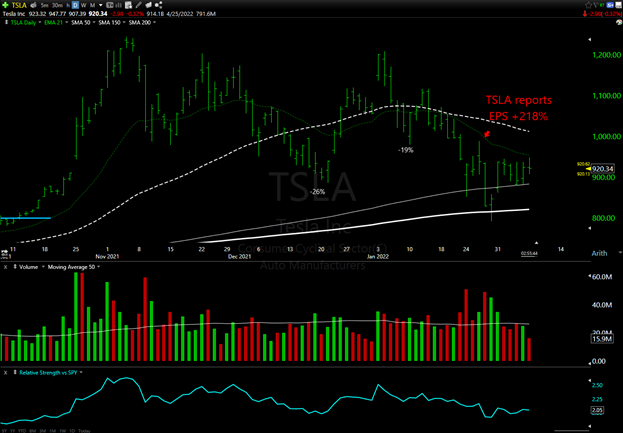Toggle the flag filter icon at top right
Screen dimensions: 623x433
pos(596,4)
